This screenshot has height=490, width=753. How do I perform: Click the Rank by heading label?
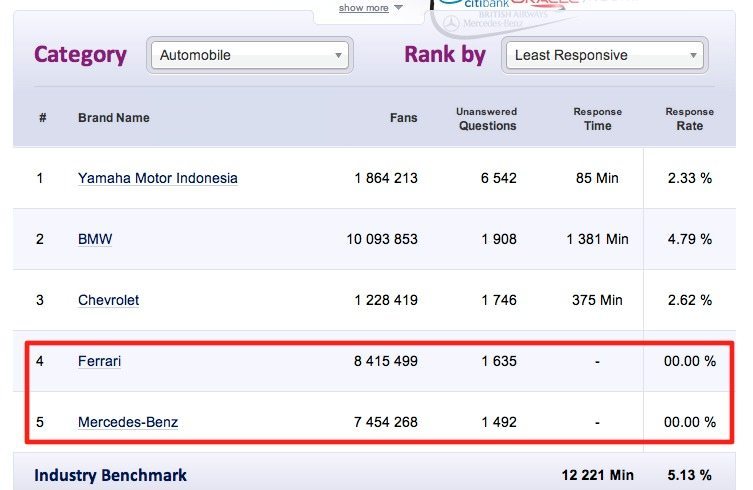(445, 54)
